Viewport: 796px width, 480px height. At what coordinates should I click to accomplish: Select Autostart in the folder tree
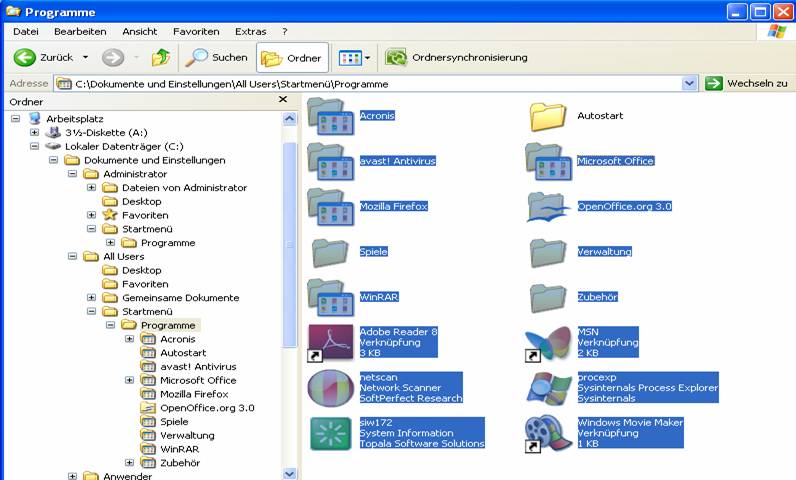183,353
